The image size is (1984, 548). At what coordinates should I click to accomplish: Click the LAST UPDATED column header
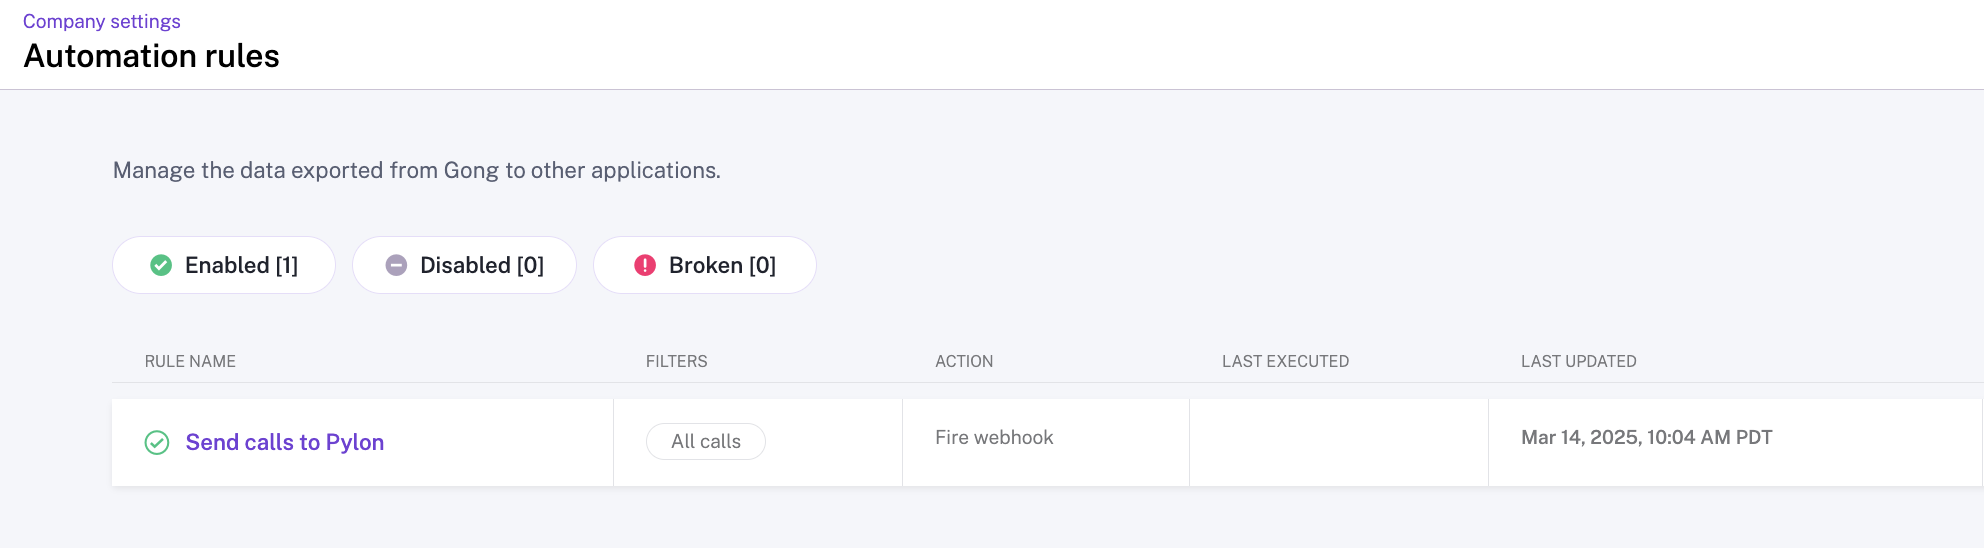pos(1578,361)
